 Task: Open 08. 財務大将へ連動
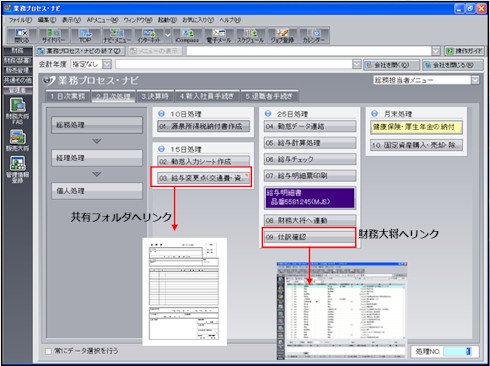tap(310, 220)
